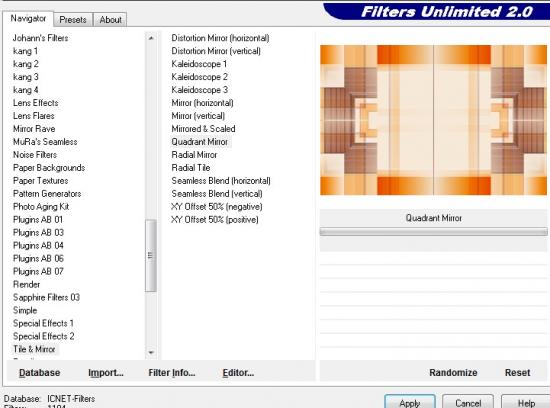This screenshot has width=550, height=408.
Task: Select the Navigator tab
Action: click(28, 18)
